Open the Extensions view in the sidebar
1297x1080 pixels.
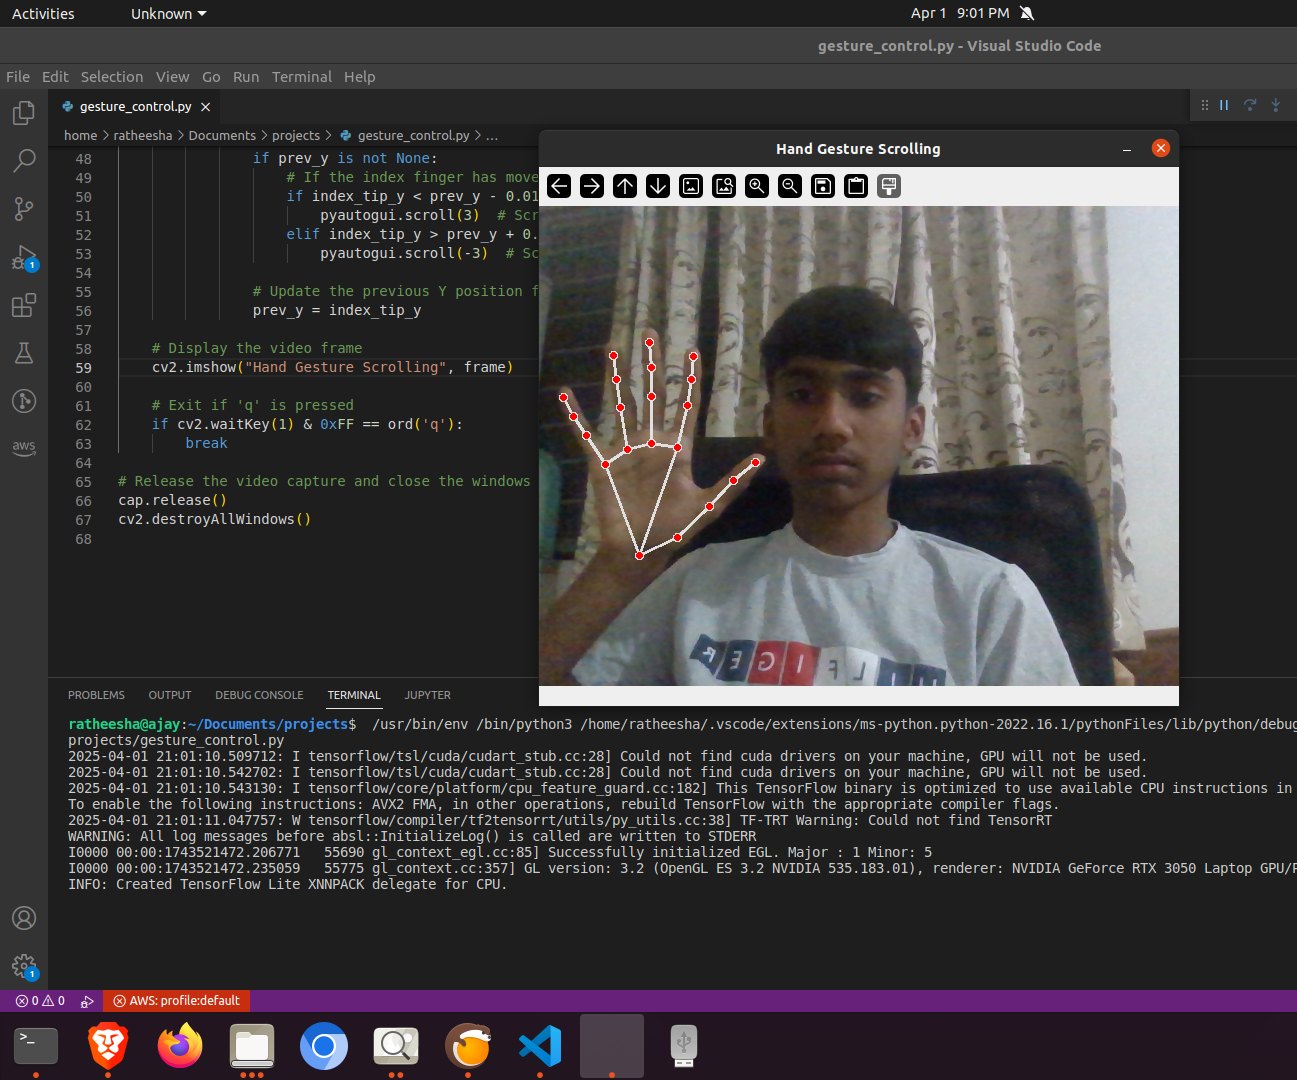pos(23,305)
